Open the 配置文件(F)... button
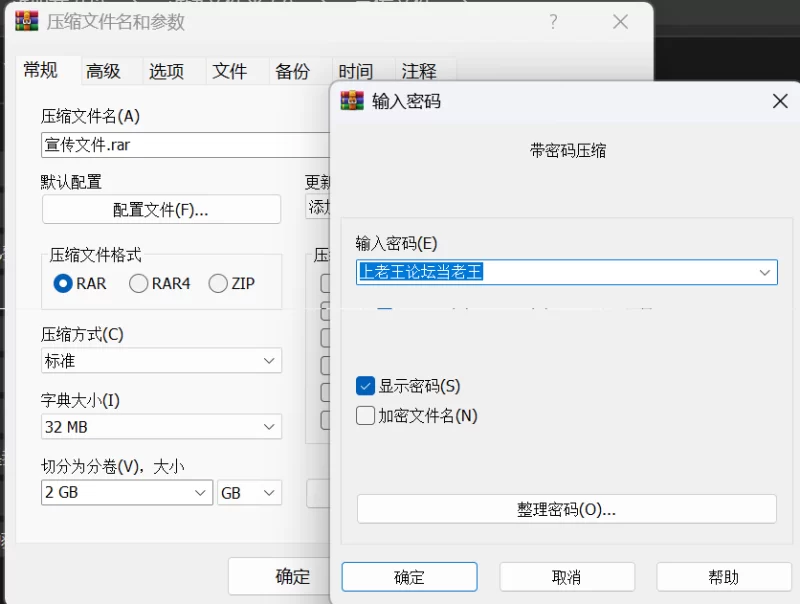Screen dimensions: 800x604 point(161,209)
